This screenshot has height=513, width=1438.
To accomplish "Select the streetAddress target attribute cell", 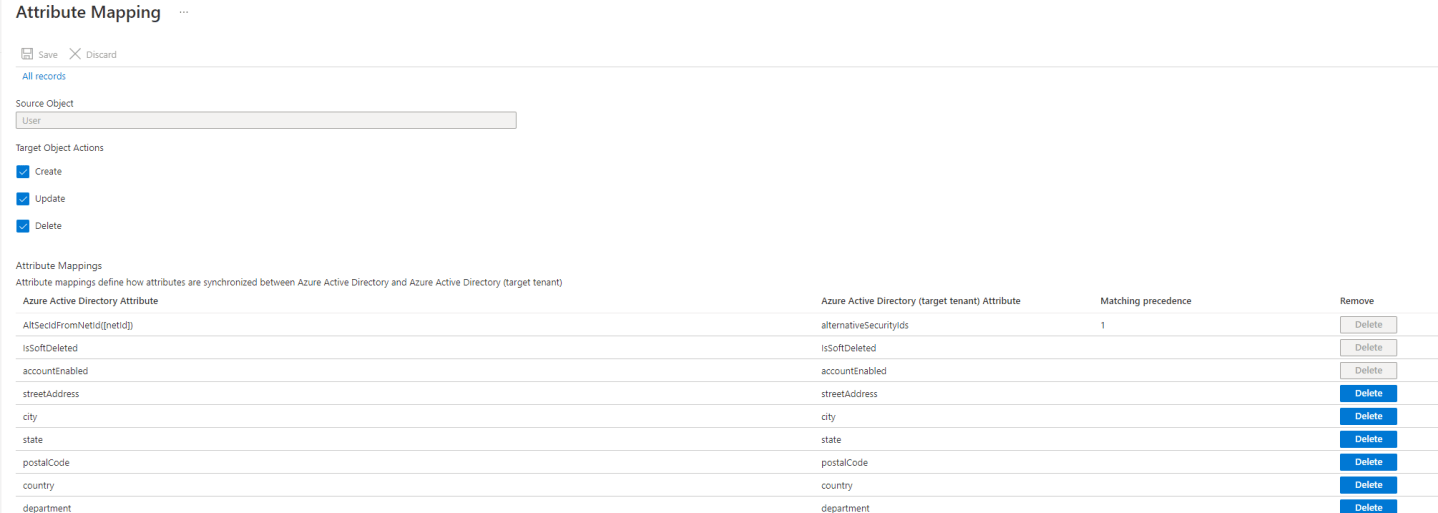I will 849,394.
